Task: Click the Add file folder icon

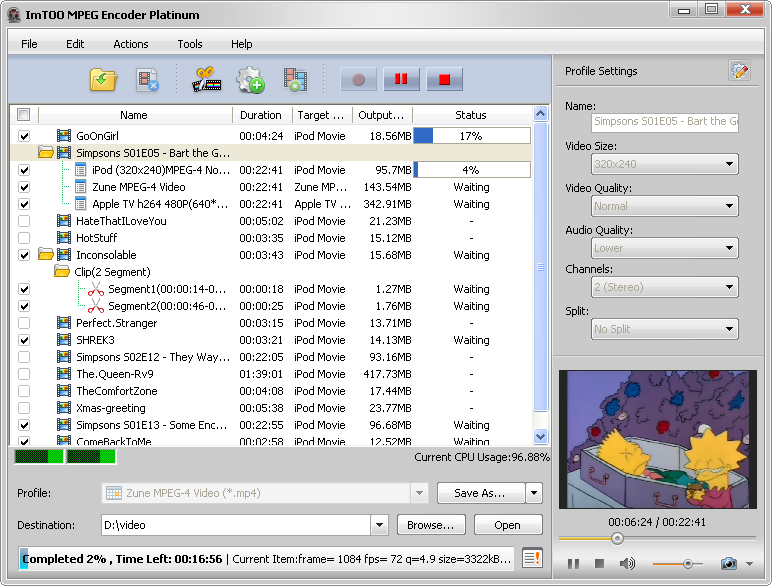Action: pyautogui.click(x=103, y=79)
